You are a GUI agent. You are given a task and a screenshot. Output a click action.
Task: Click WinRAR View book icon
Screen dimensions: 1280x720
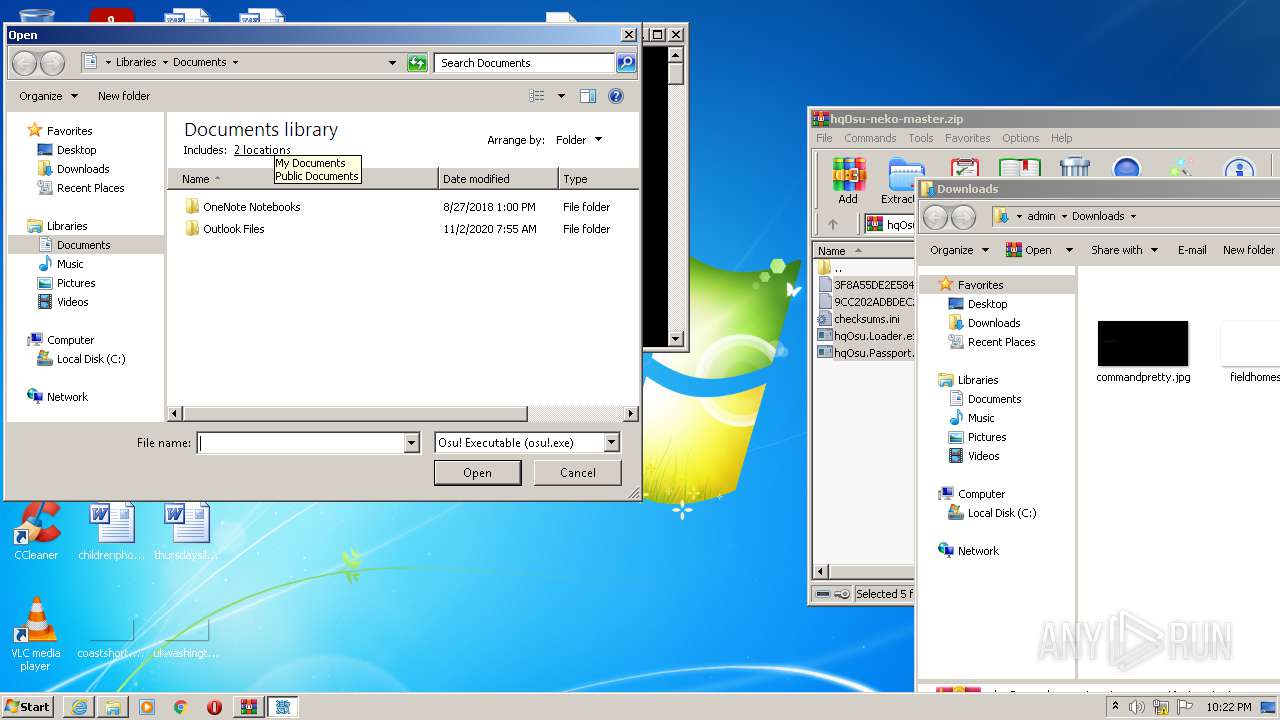(1019, 167)
